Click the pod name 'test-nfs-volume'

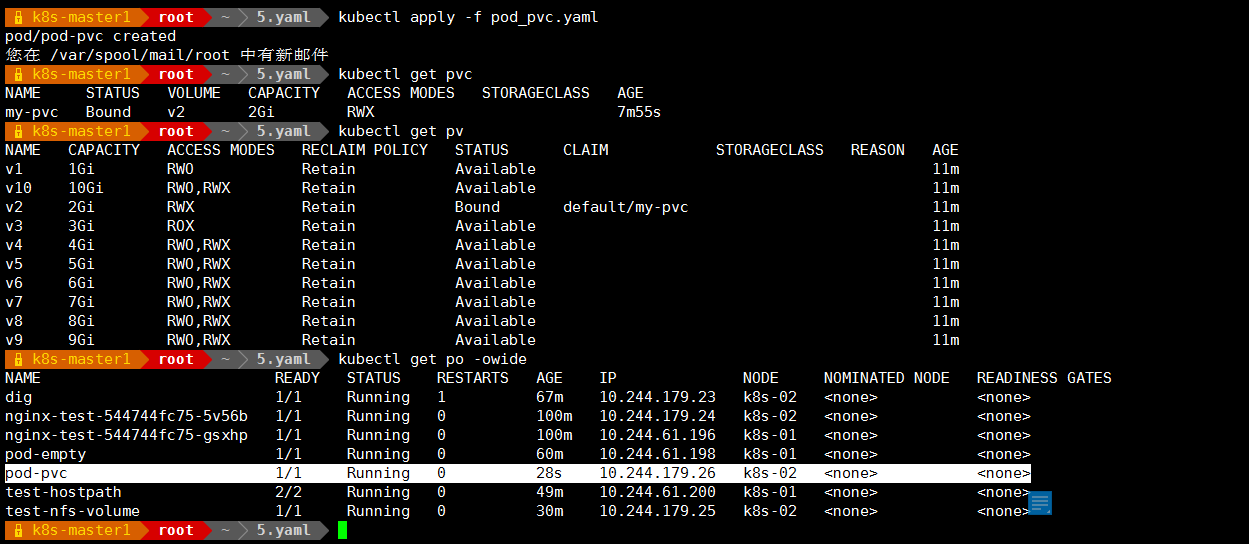coord(72,511)
